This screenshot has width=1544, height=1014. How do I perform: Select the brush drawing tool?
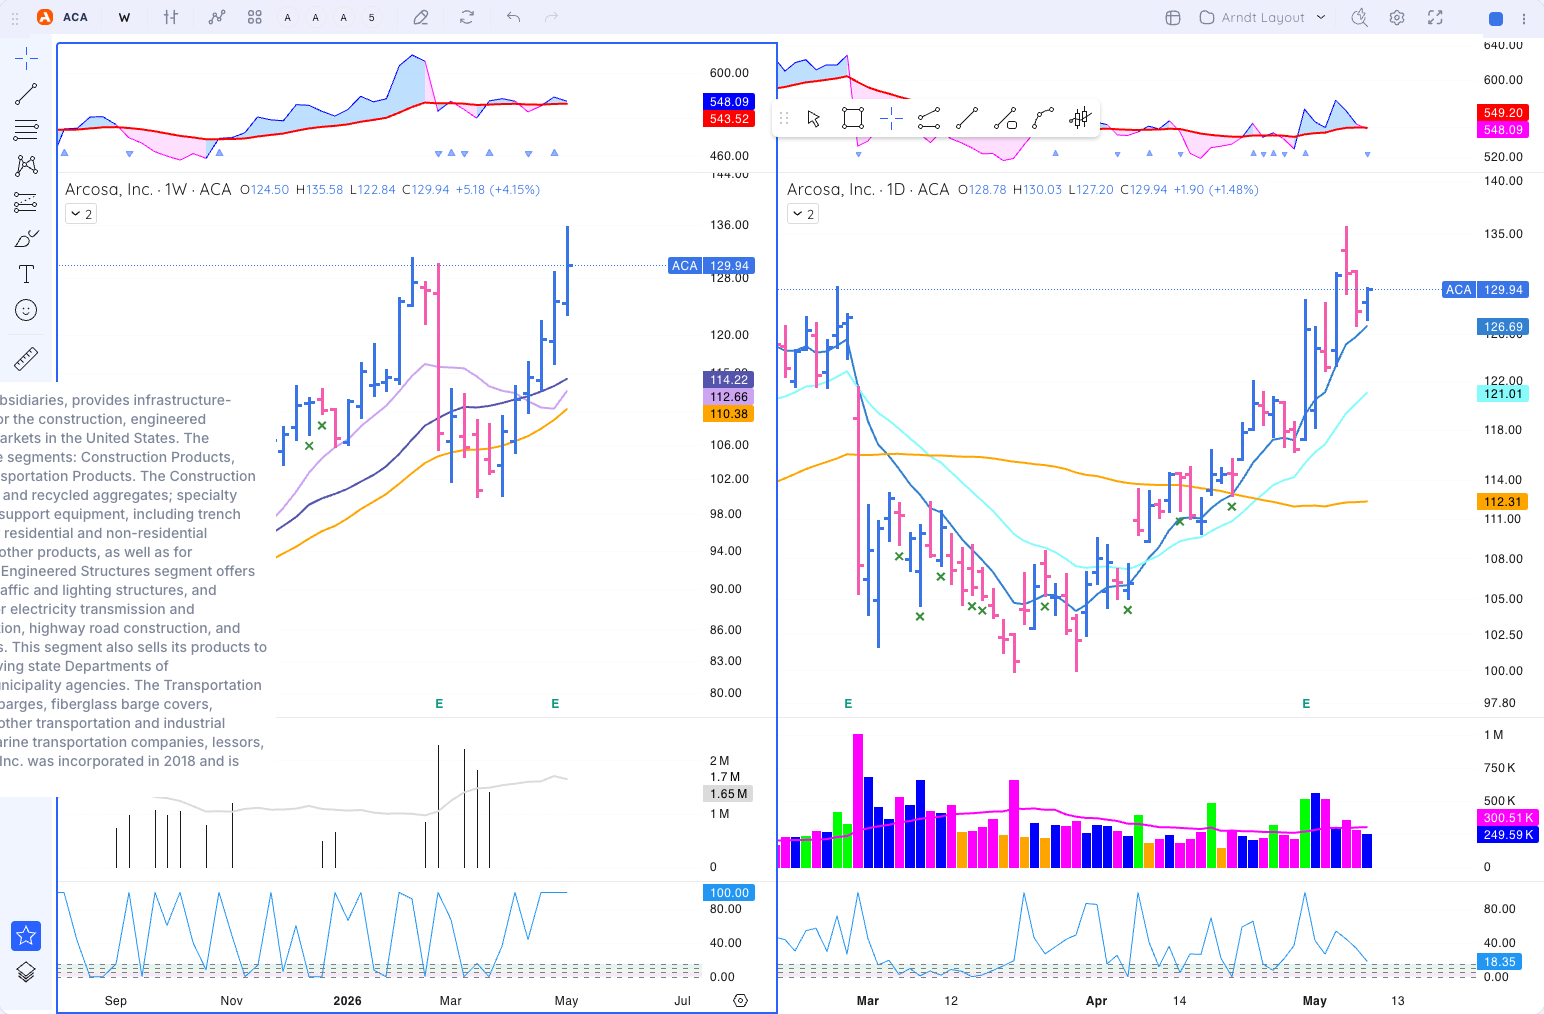pyautogui.click(x=26, y=238)
